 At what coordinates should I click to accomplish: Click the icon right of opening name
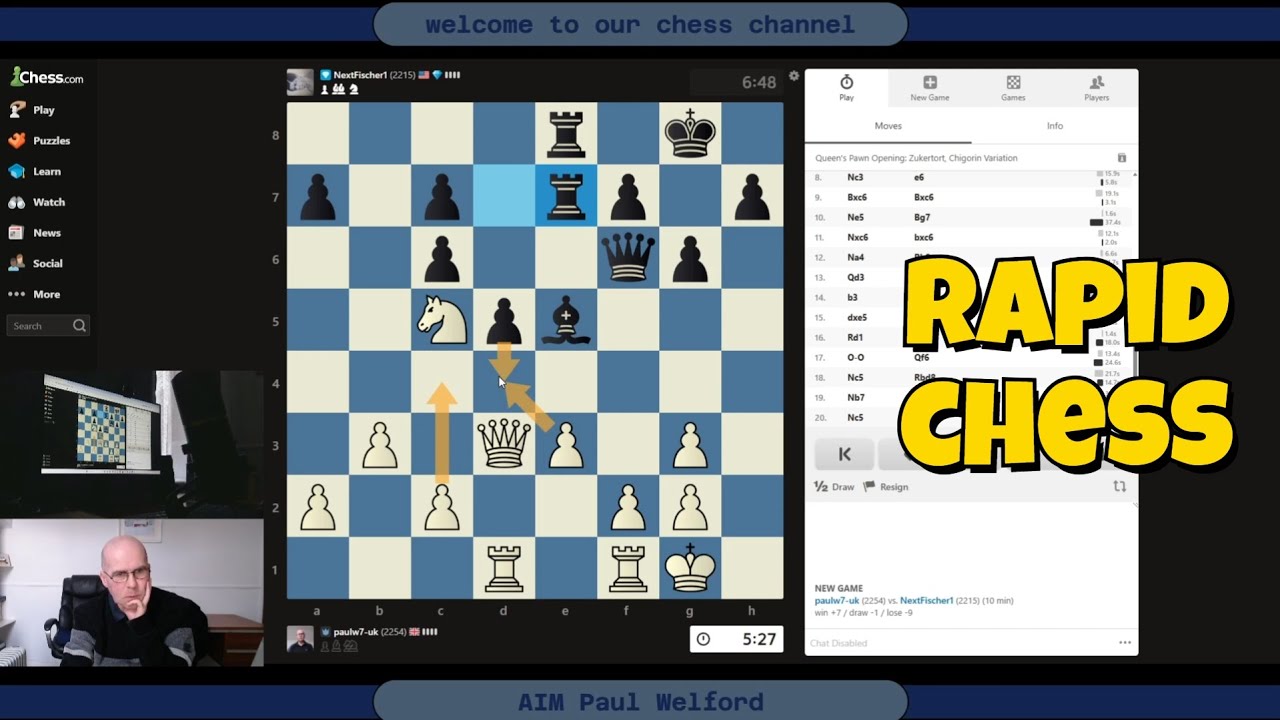point(1122,158)
